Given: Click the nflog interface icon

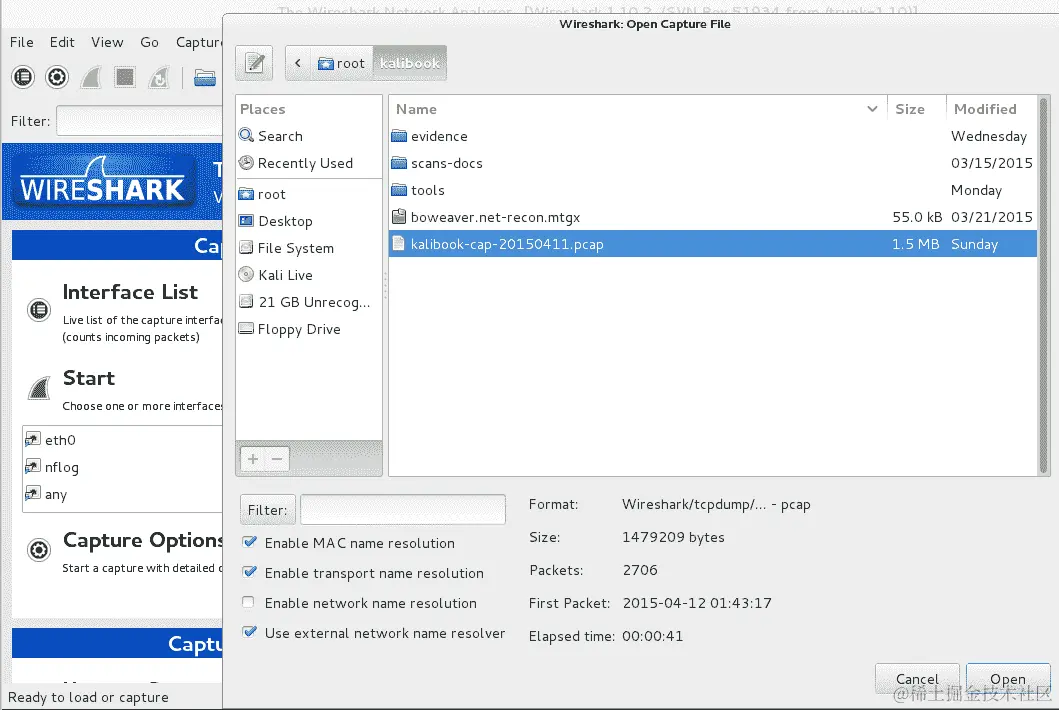Looking at the screenshot, I should (x=32, y=467).
